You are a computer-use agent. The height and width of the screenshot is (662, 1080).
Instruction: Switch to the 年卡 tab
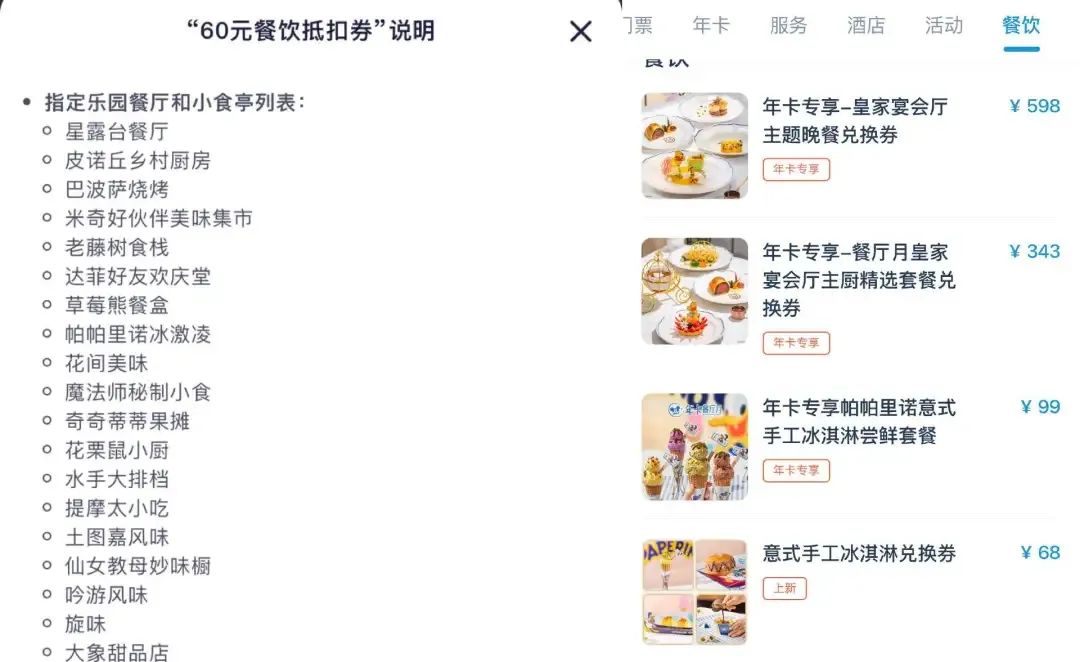[711, 25]
